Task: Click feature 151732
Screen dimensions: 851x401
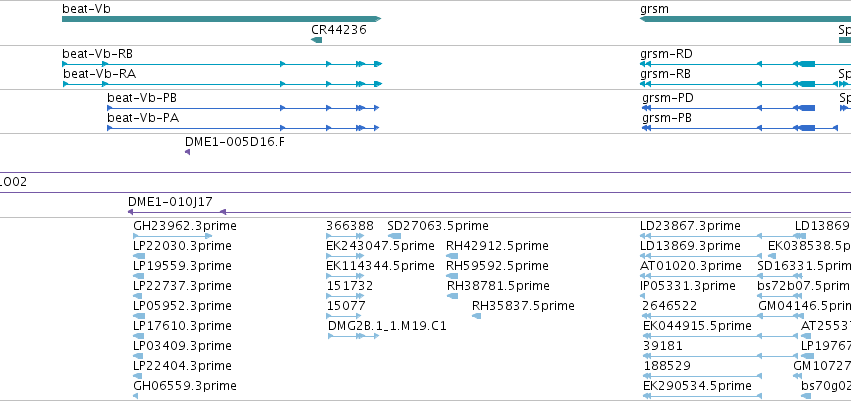Action: coord(344,296)
